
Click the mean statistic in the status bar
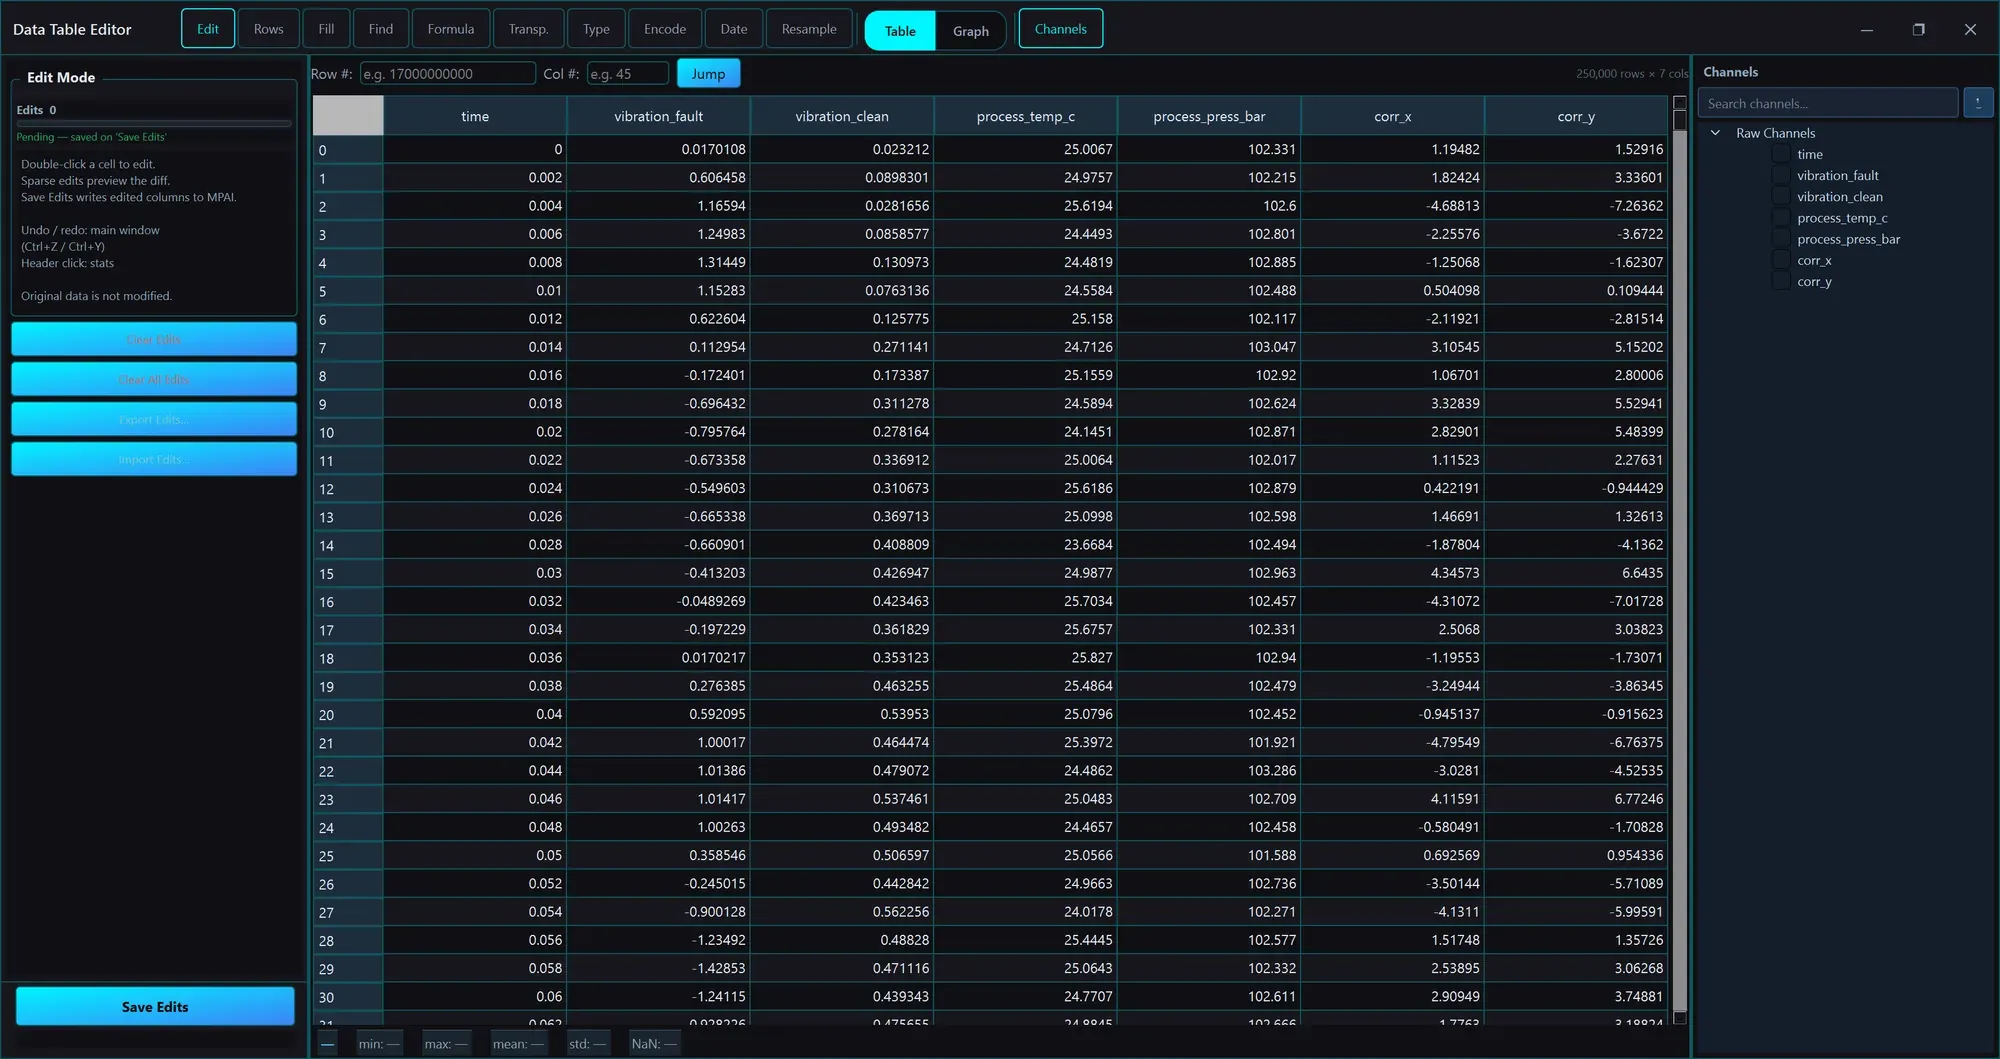(x=520, y=1044)
